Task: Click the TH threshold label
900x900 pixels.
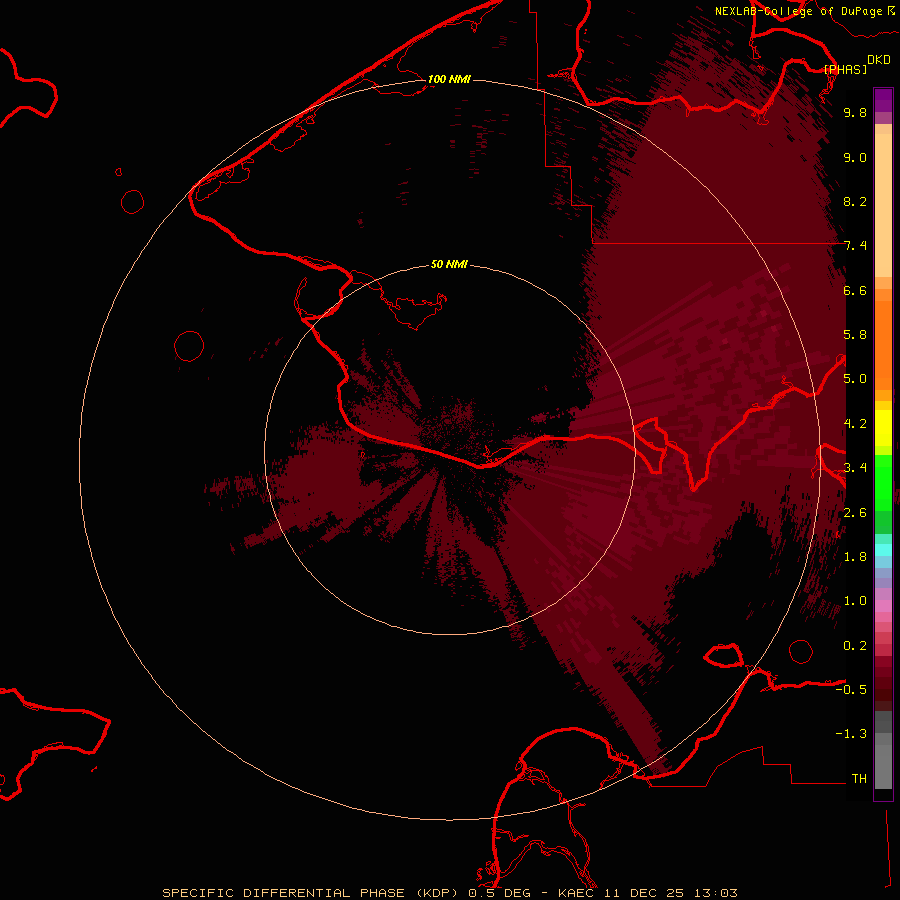Action: click(859, 779)
